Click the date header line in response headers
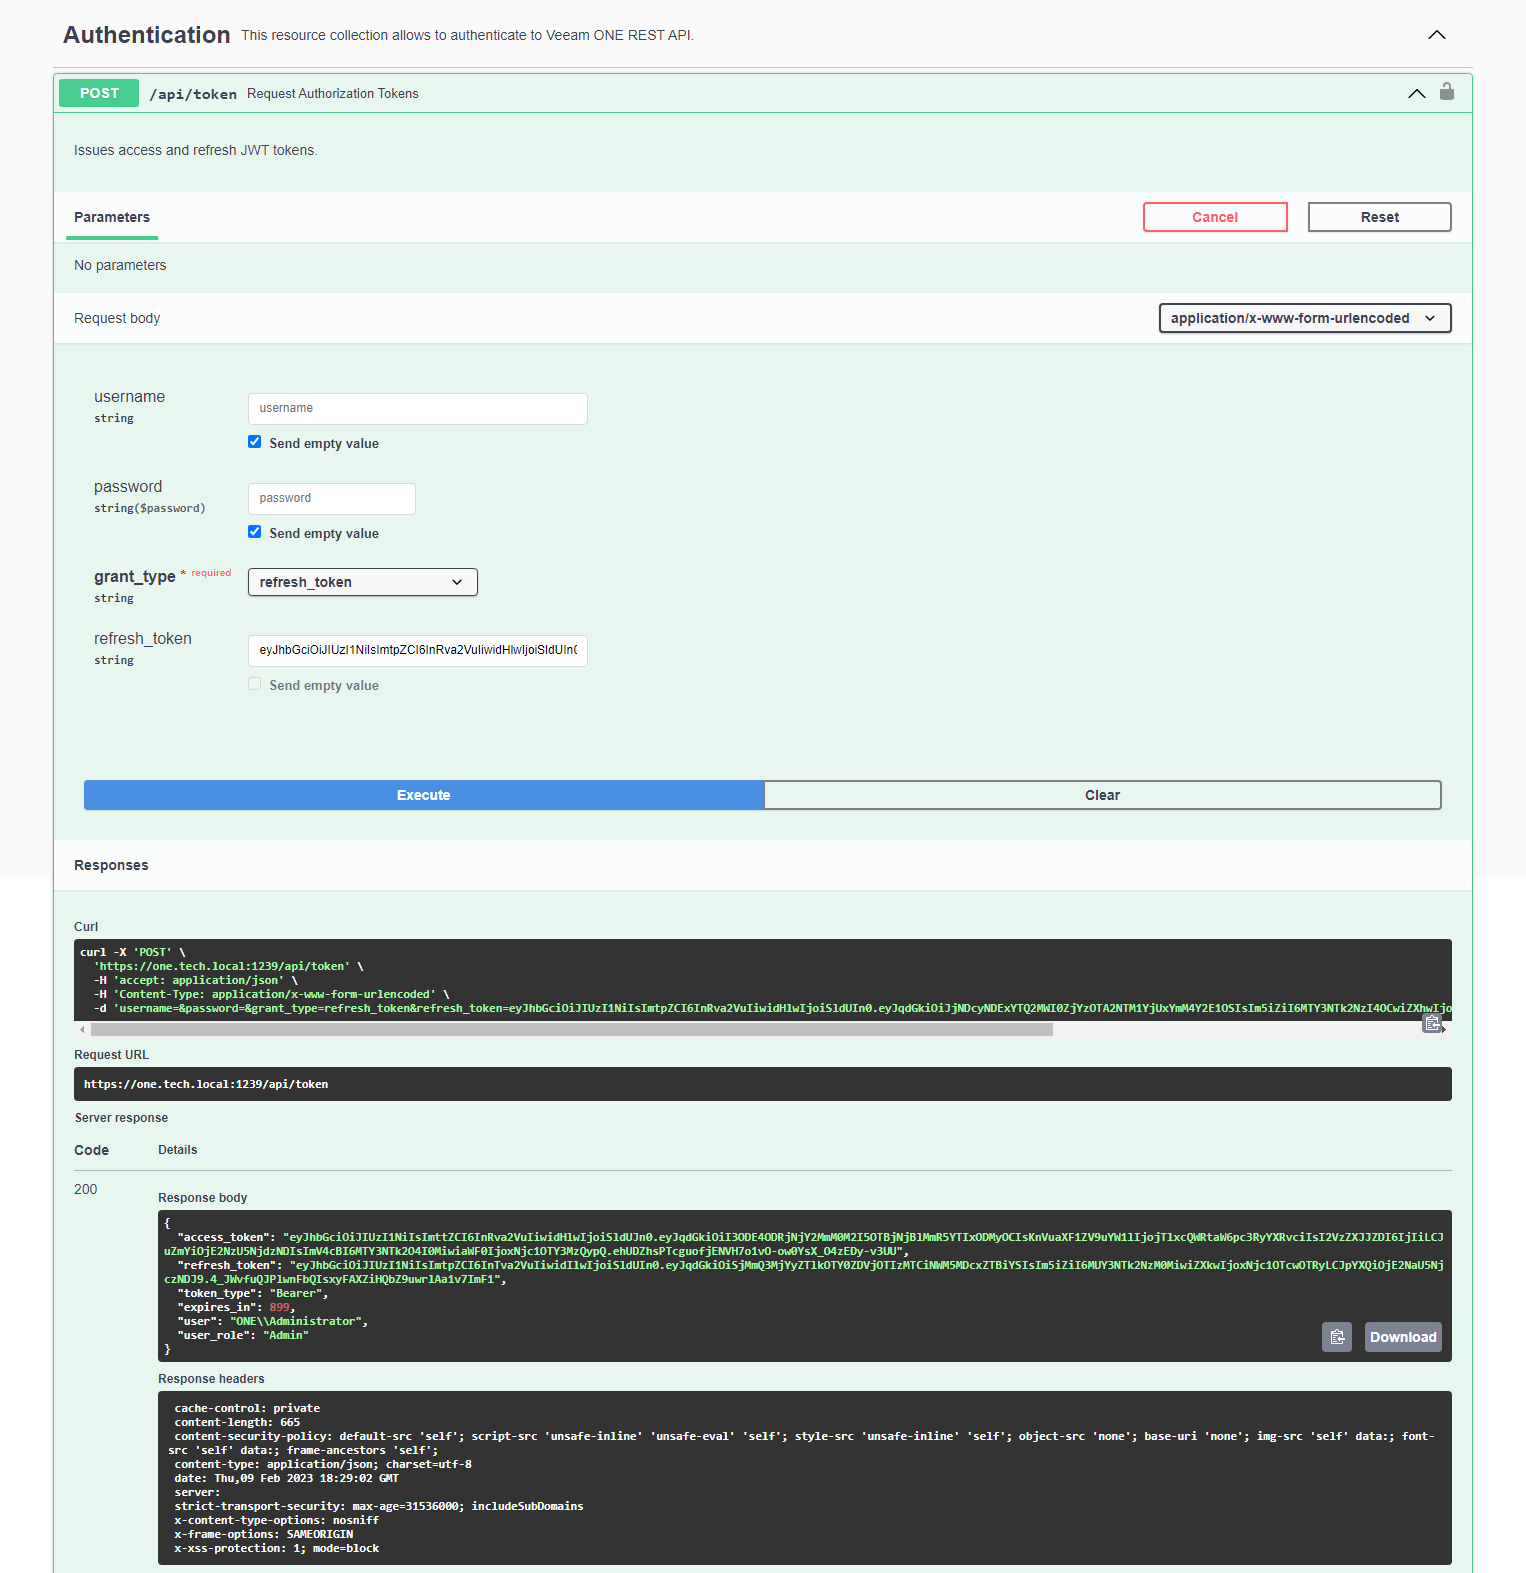1526x1573 pixels. click(x=286, y=1478)
